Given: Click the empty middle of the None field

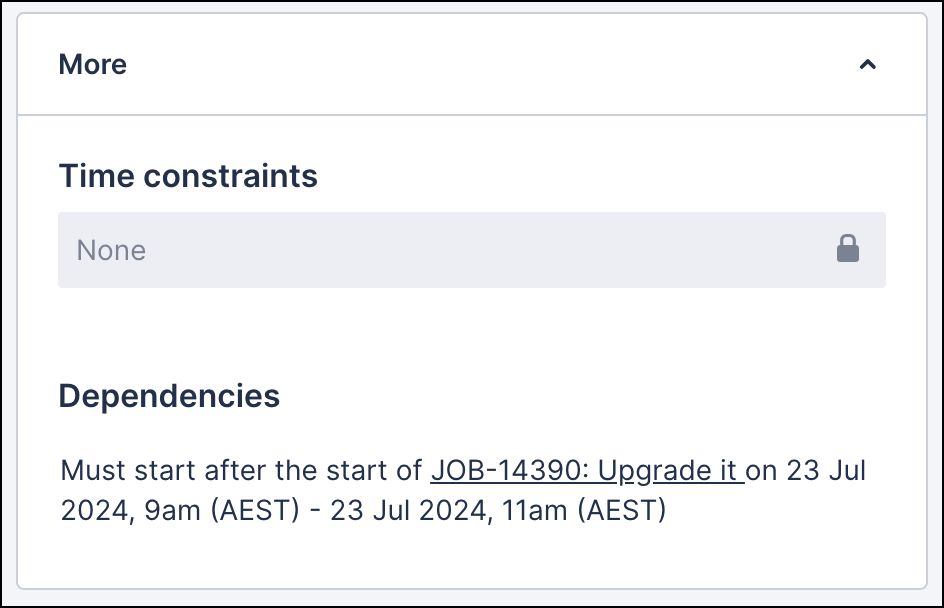Looking at the screenshot, I should point(471,250).
